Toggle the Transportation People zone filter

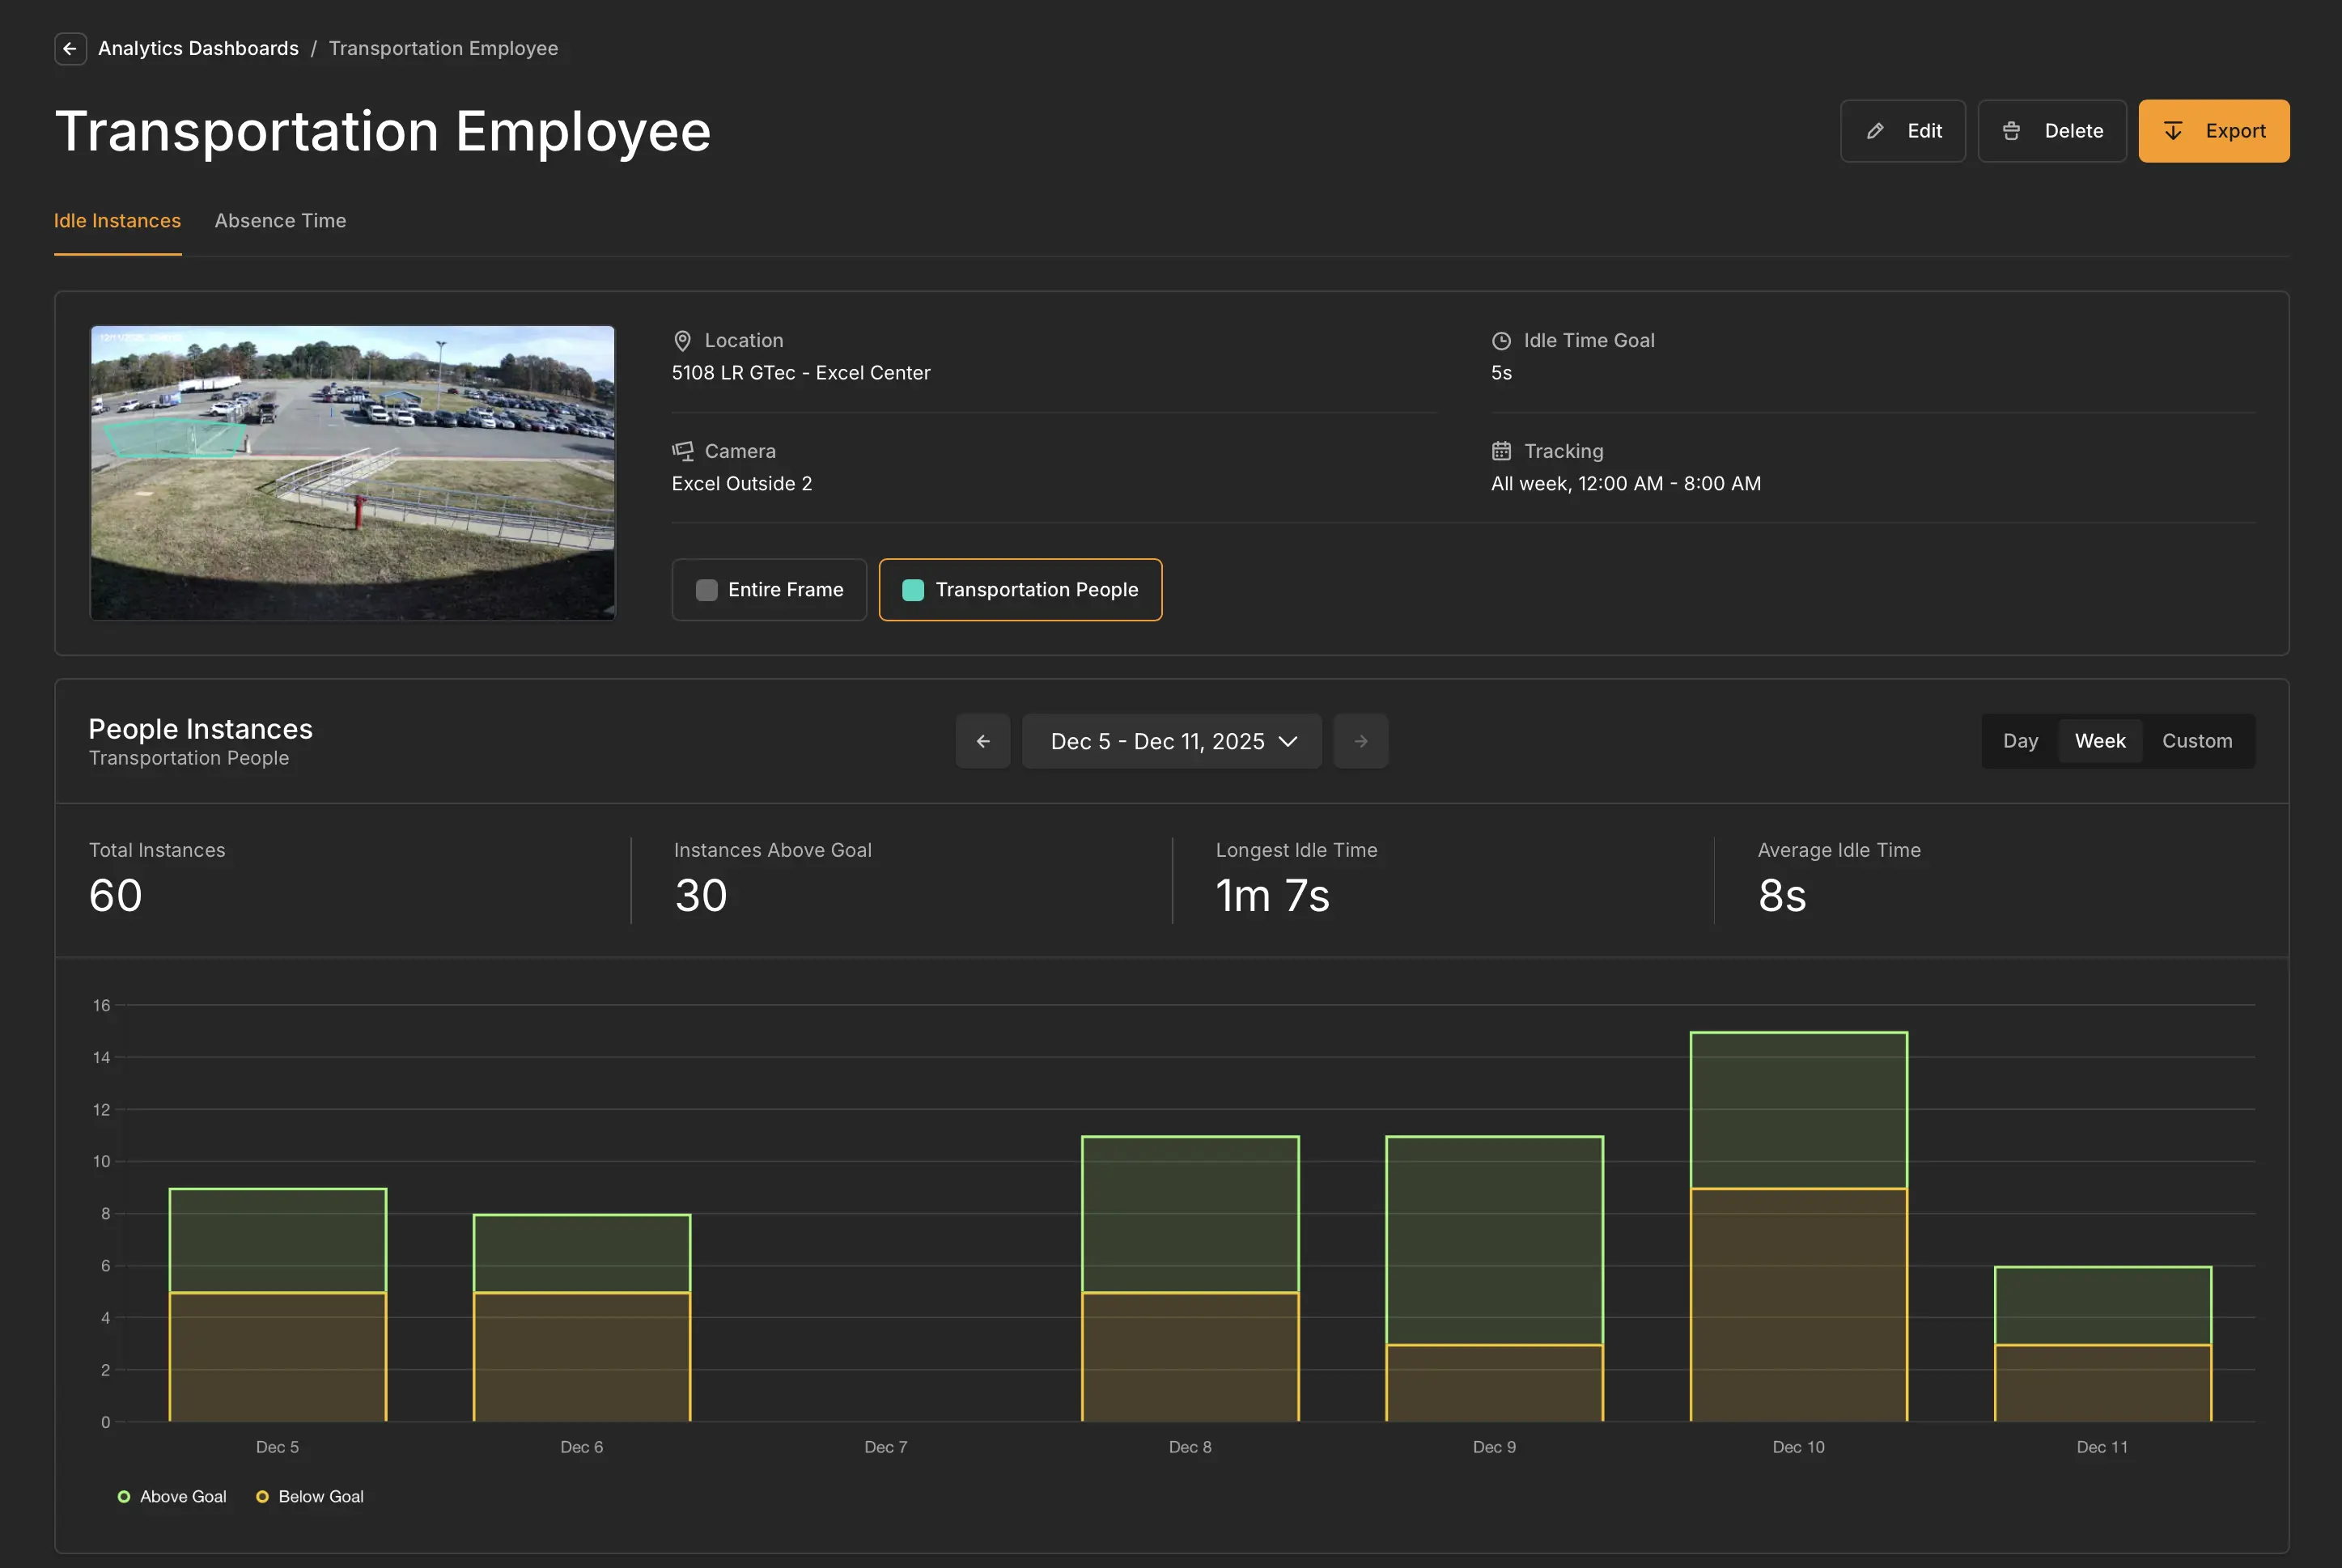tap(1020, 589)
